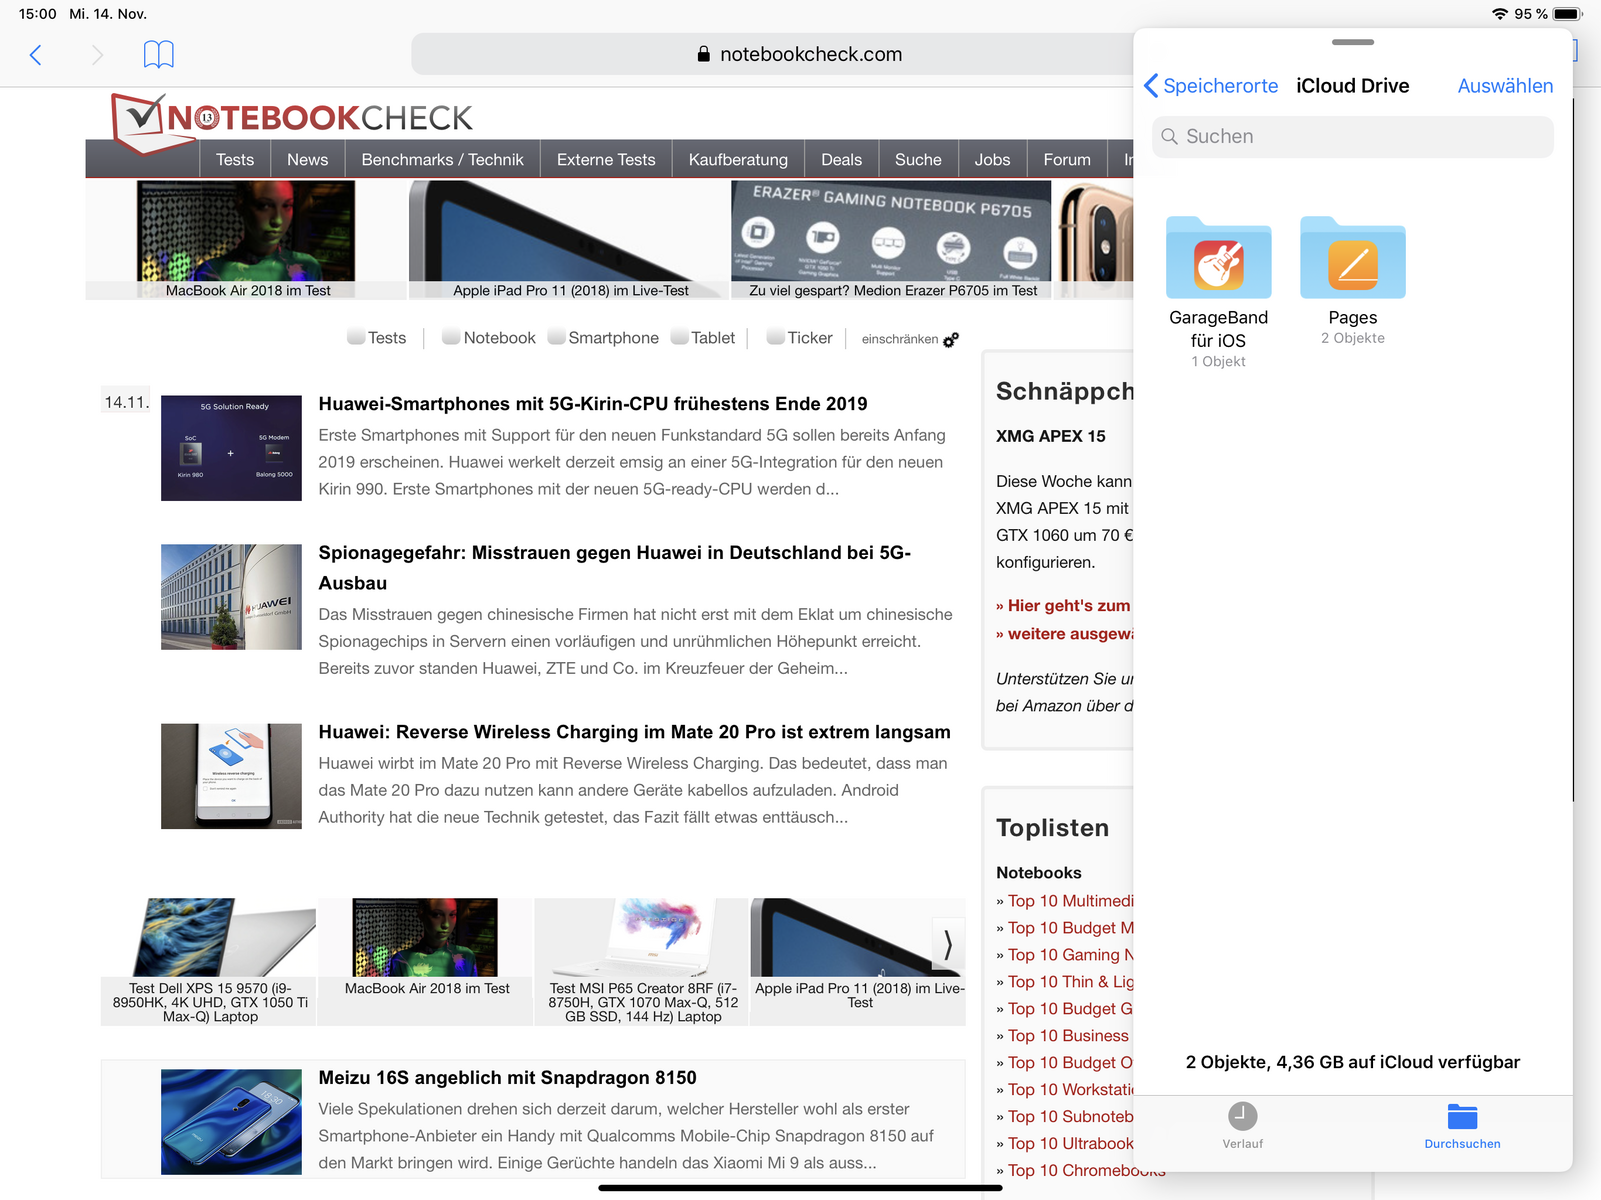The height and width of the screenshot is (1200, 1601).
Task: Advance carousel with the next arrow
Action: click(948, 944)
